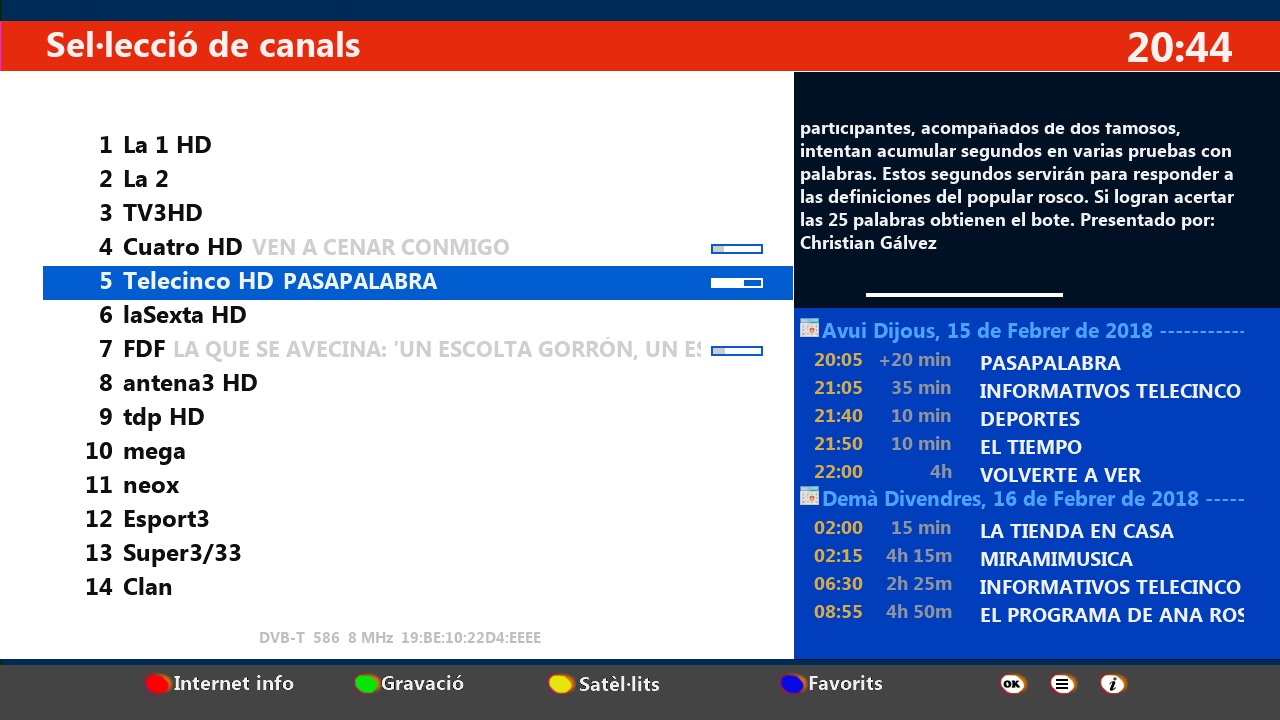The height and width of the screenshot is (720, 1280).
Task: Select 21:50 EL TIEMPO entry
Action: 1022,446
